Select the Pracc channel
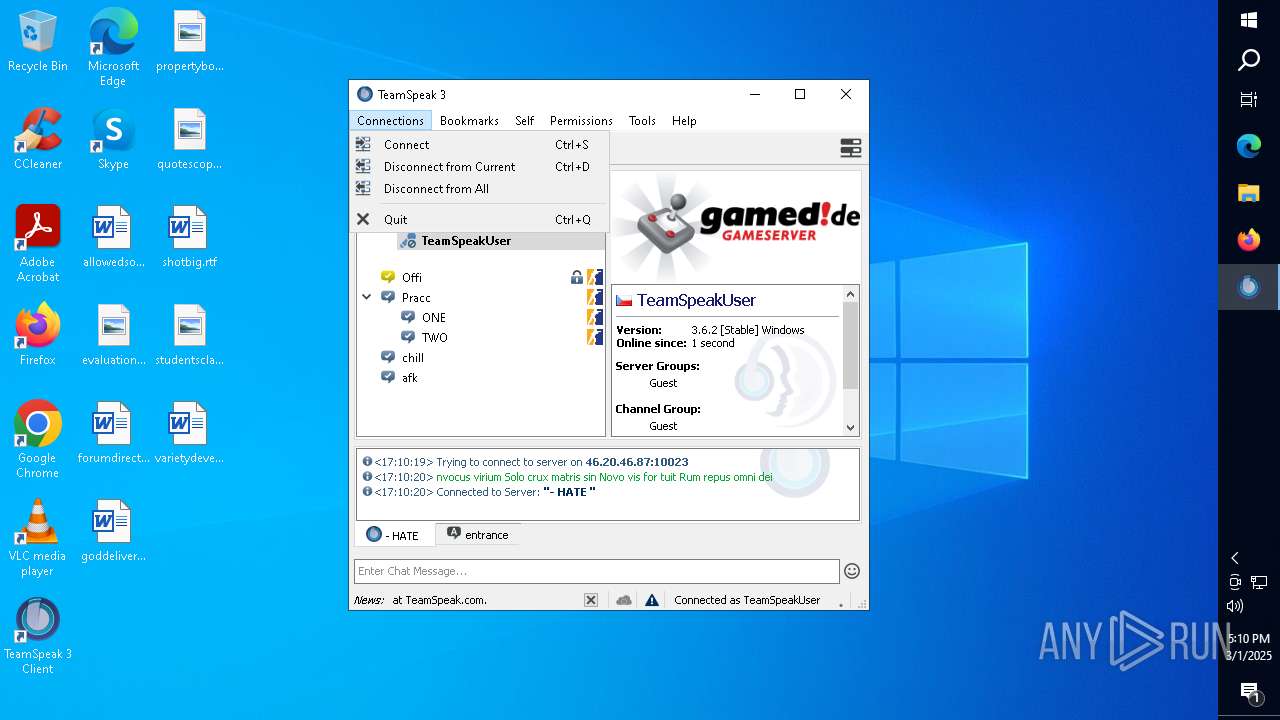This screenshot has height=720, width=1280. tap(416, 297)
